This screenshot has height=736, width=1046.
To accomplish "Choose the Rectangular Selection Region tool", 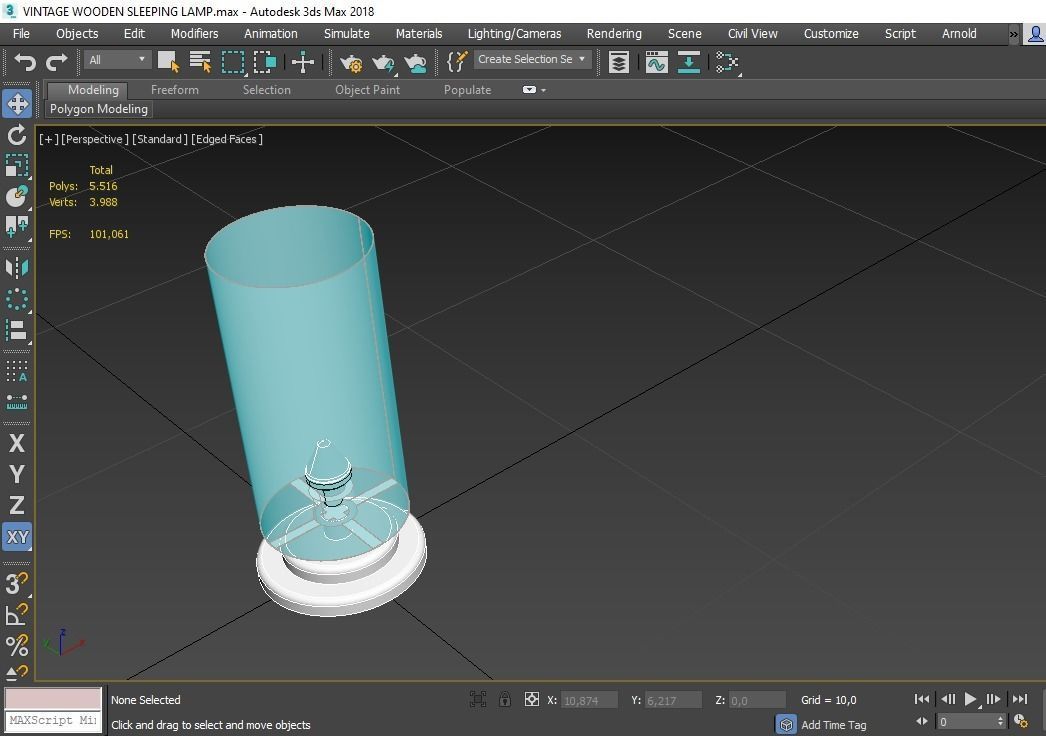I will (x=232, y=62).
